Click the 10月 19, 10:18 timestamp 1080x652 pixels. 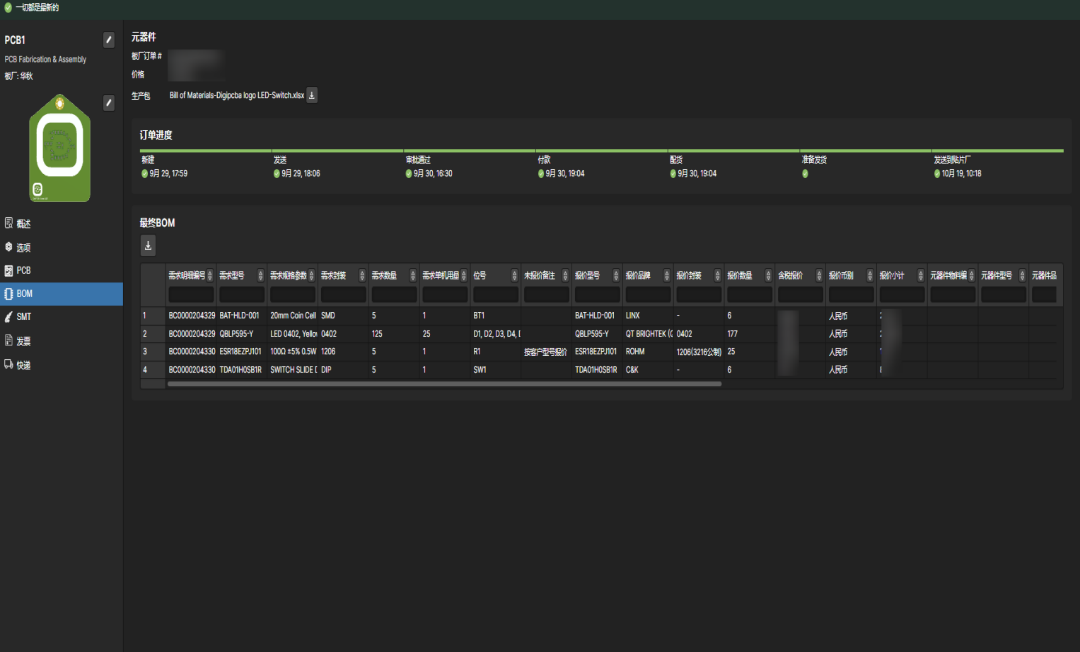tap(962, 173)
